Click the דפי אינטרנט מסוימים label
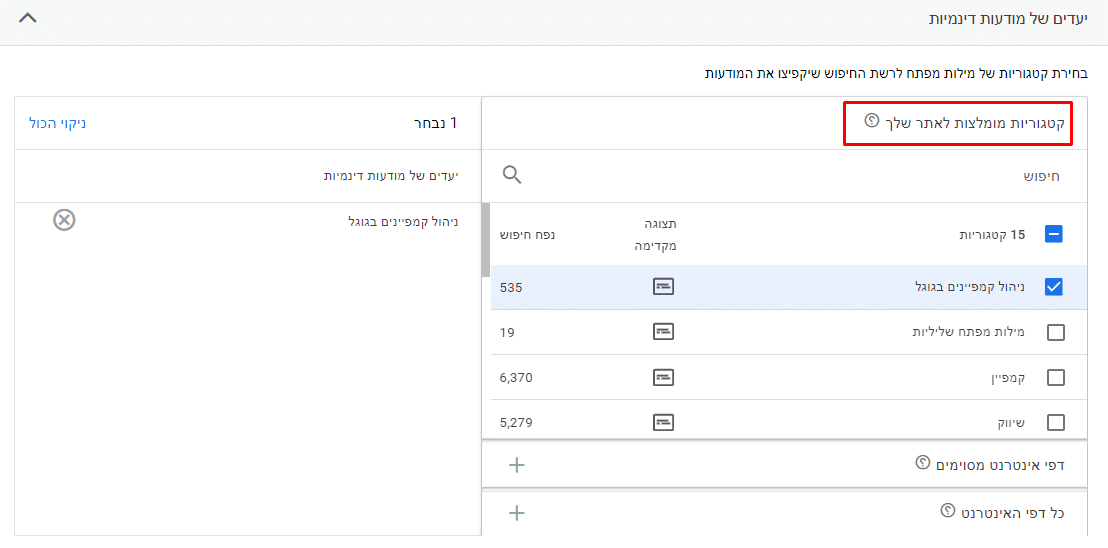1108x548 pixels. coord(999,464)
